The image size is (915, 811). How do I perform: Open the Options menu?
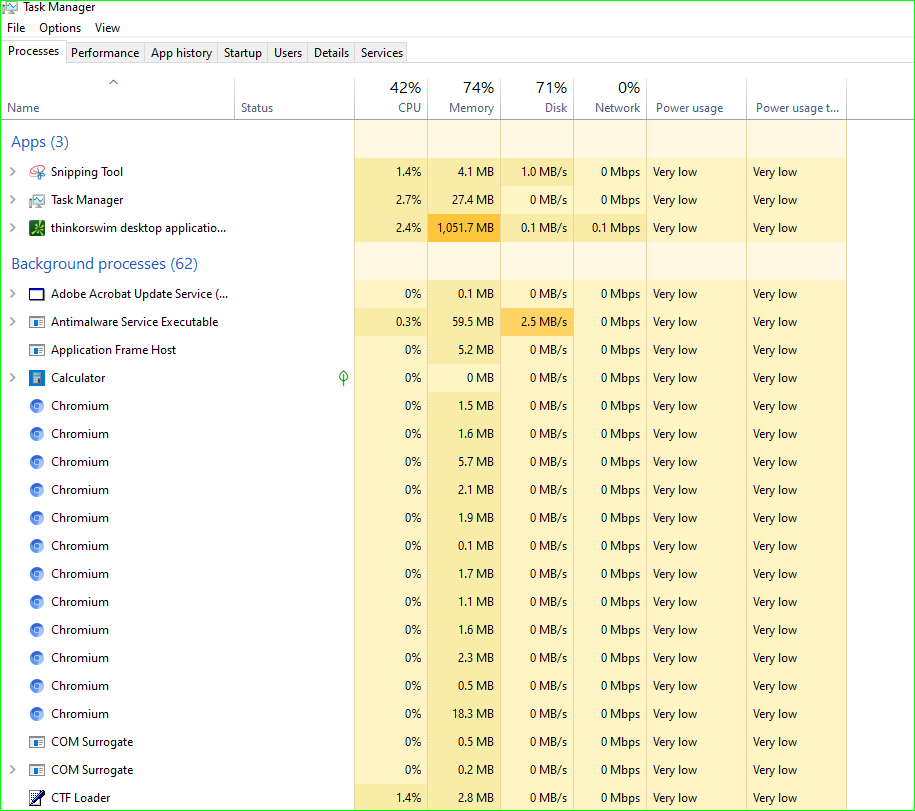tap(60, 28)
